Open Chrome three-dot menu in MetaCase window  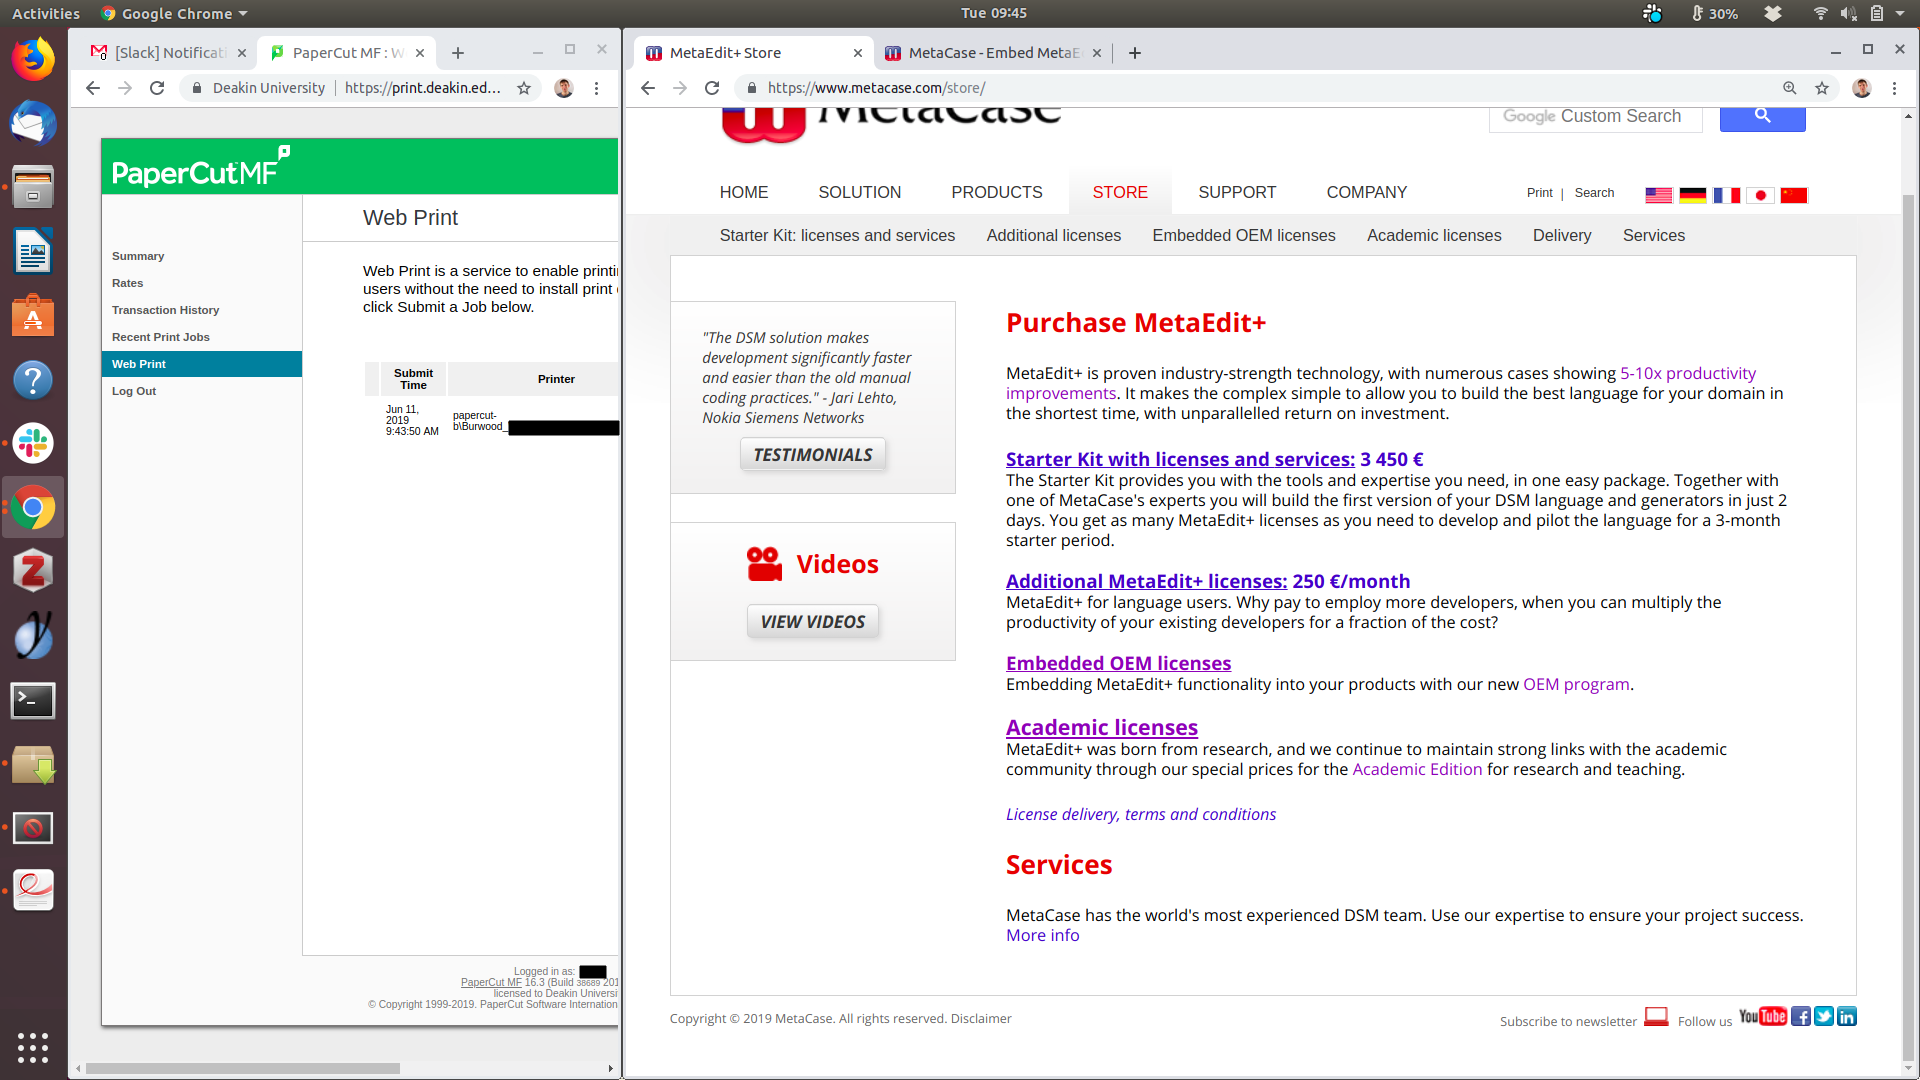point(1894,88)
